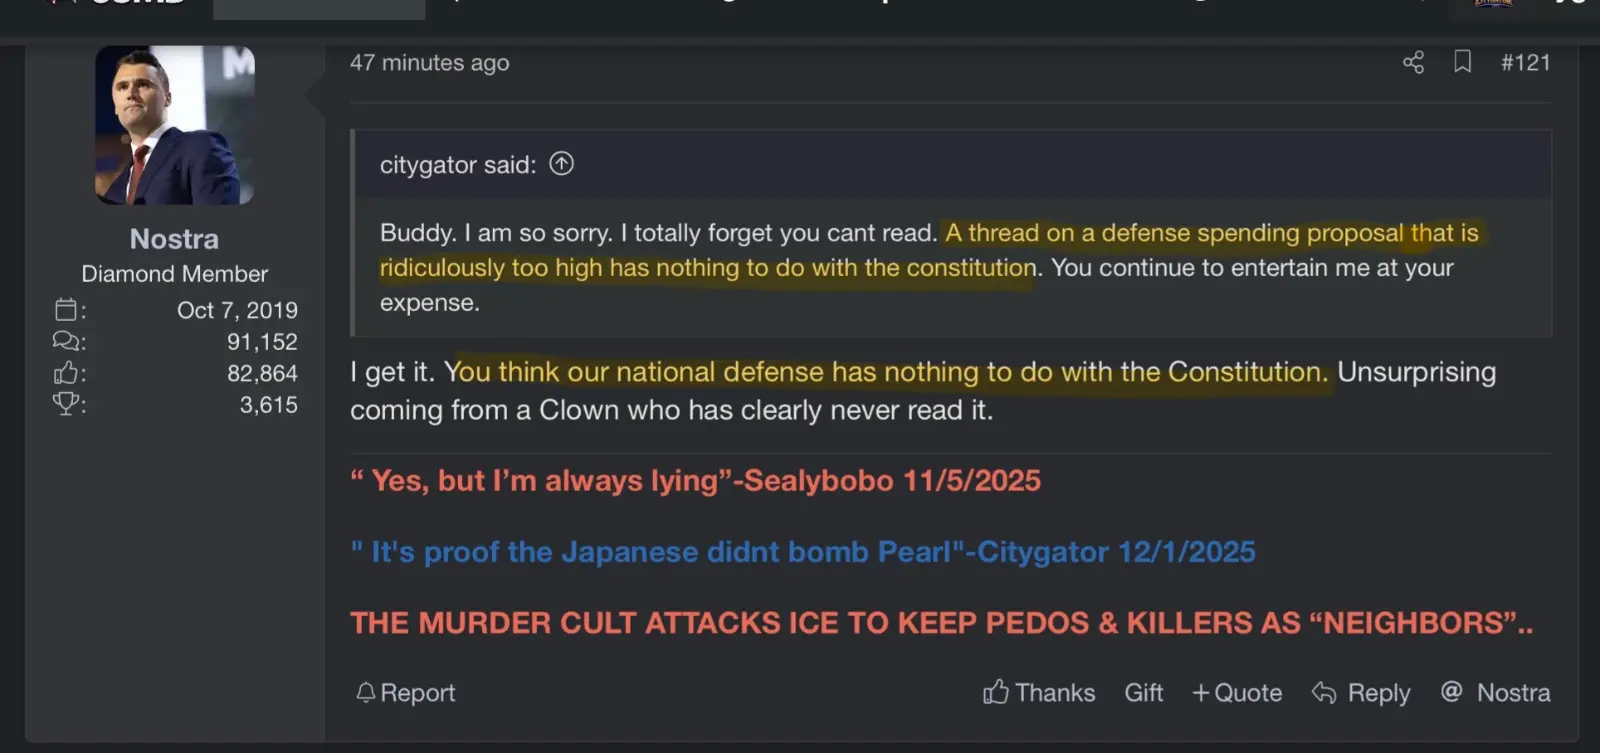
Task: Click the thumbs-up reaction score icon in user stats
Action: pyautogui.click(x=66, y=374)
